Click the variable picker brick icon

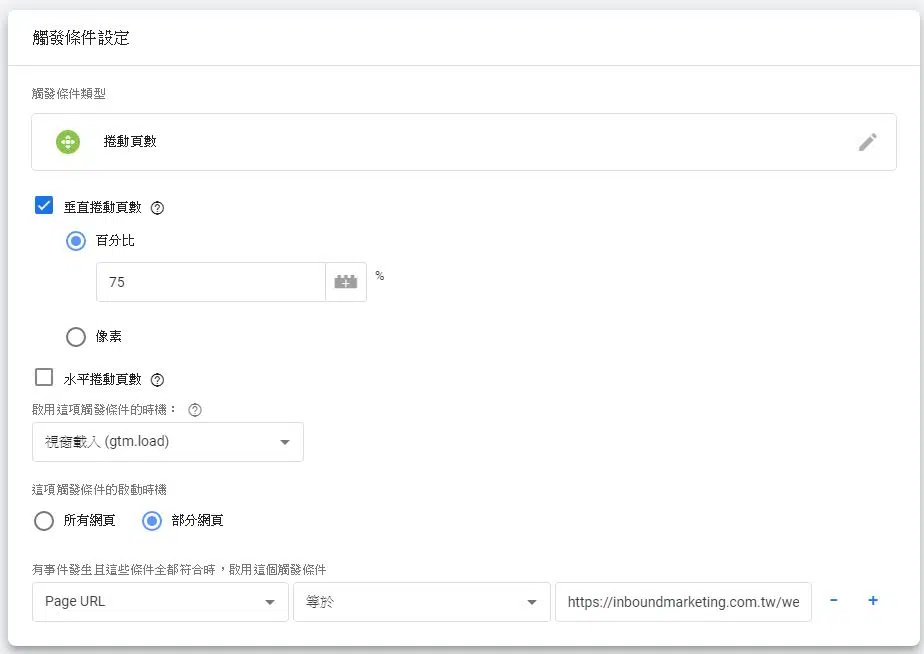click(346, 282)
